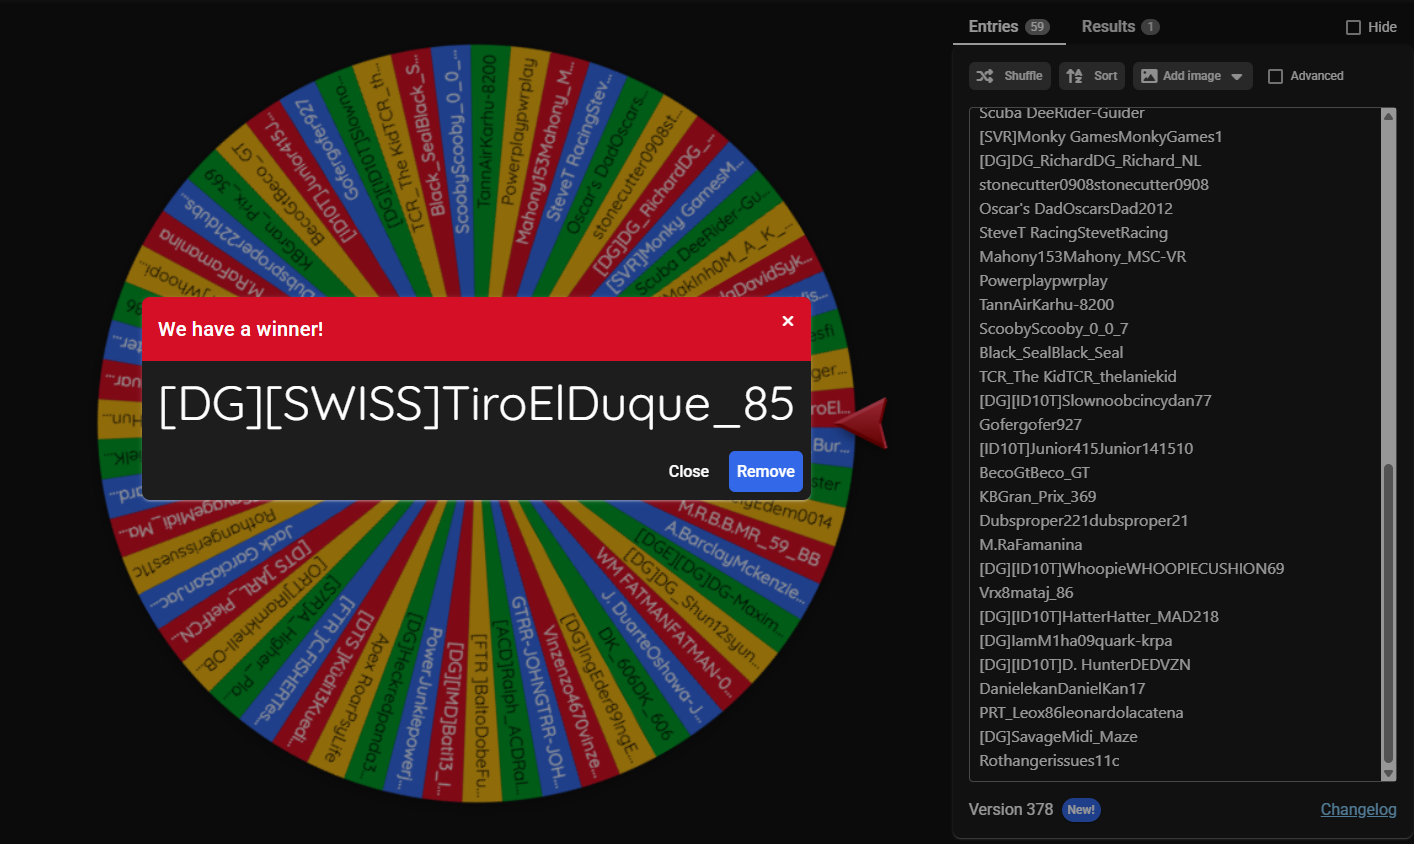This screenshot has height=844, width=1414.
Task: Switch to the Results tab
Action: click(x=1108, y=27)
